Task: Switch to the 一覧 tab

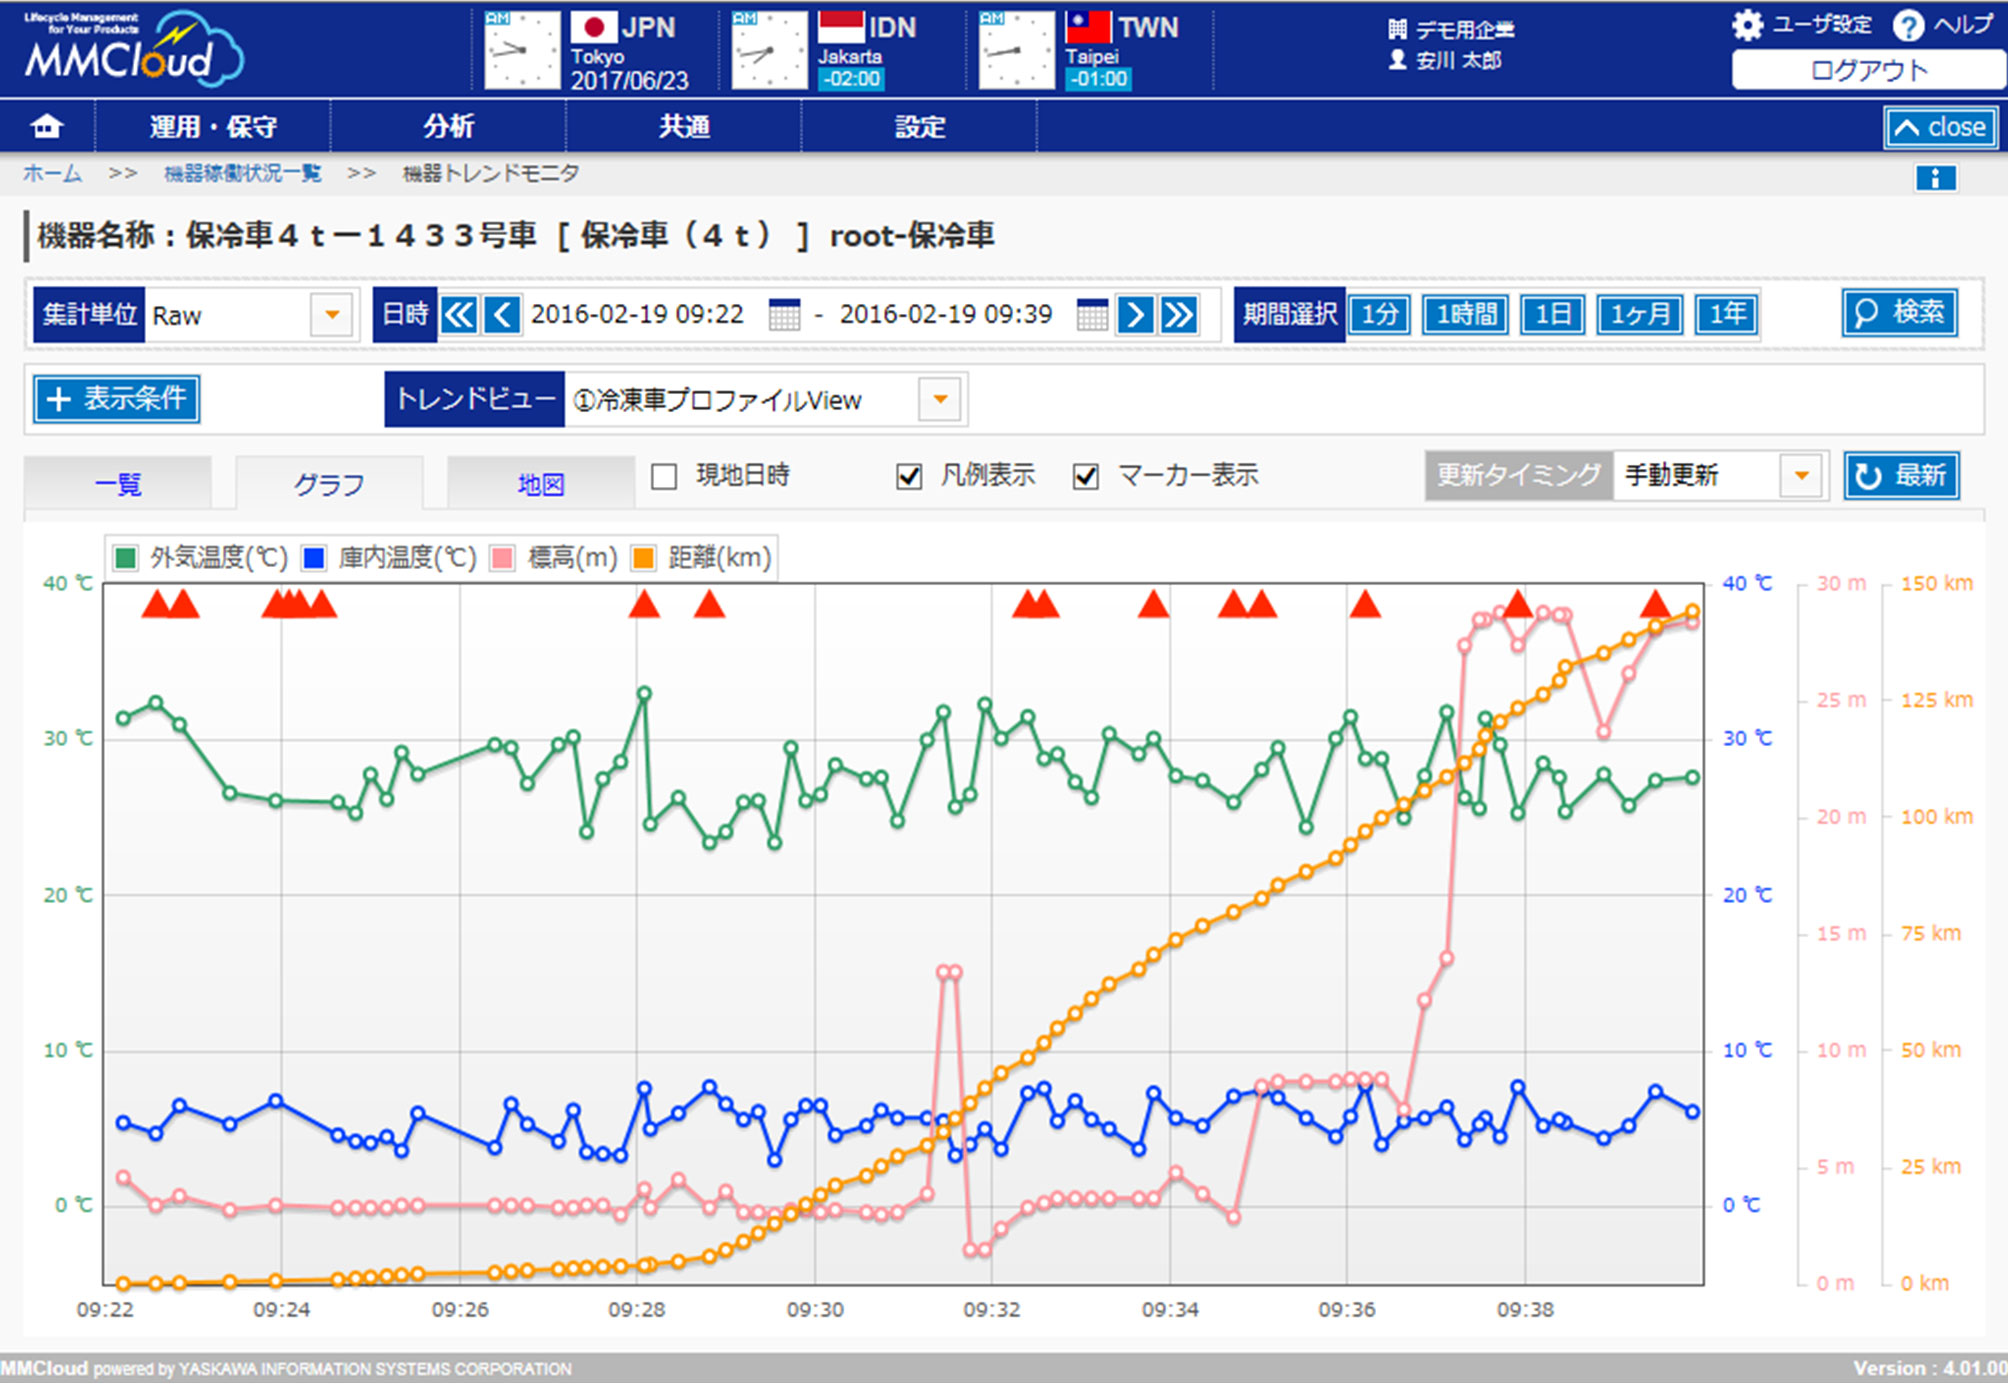Action: click(118, 484)
